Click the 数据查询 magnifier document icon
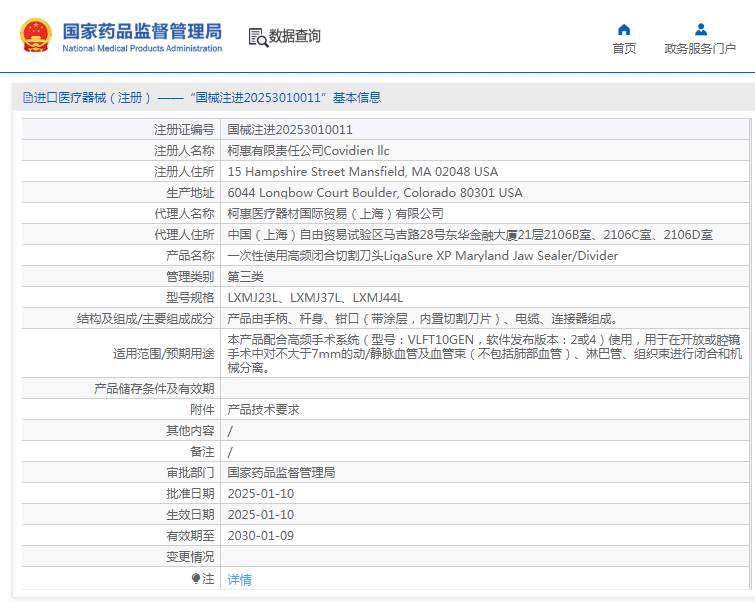Screen dimensions: 755x604 pyautogui.click(x=258, y=37)
